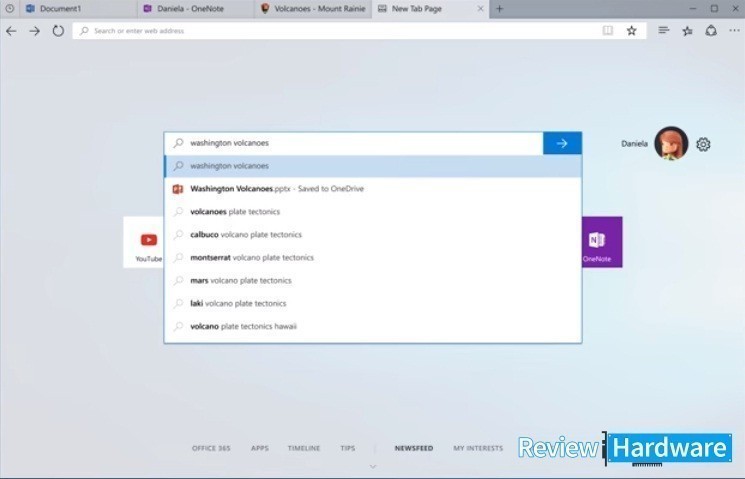This screenshot has width=745, height=479.
Task: Open the More (three dots) menu
Action: tap(734, 31)
